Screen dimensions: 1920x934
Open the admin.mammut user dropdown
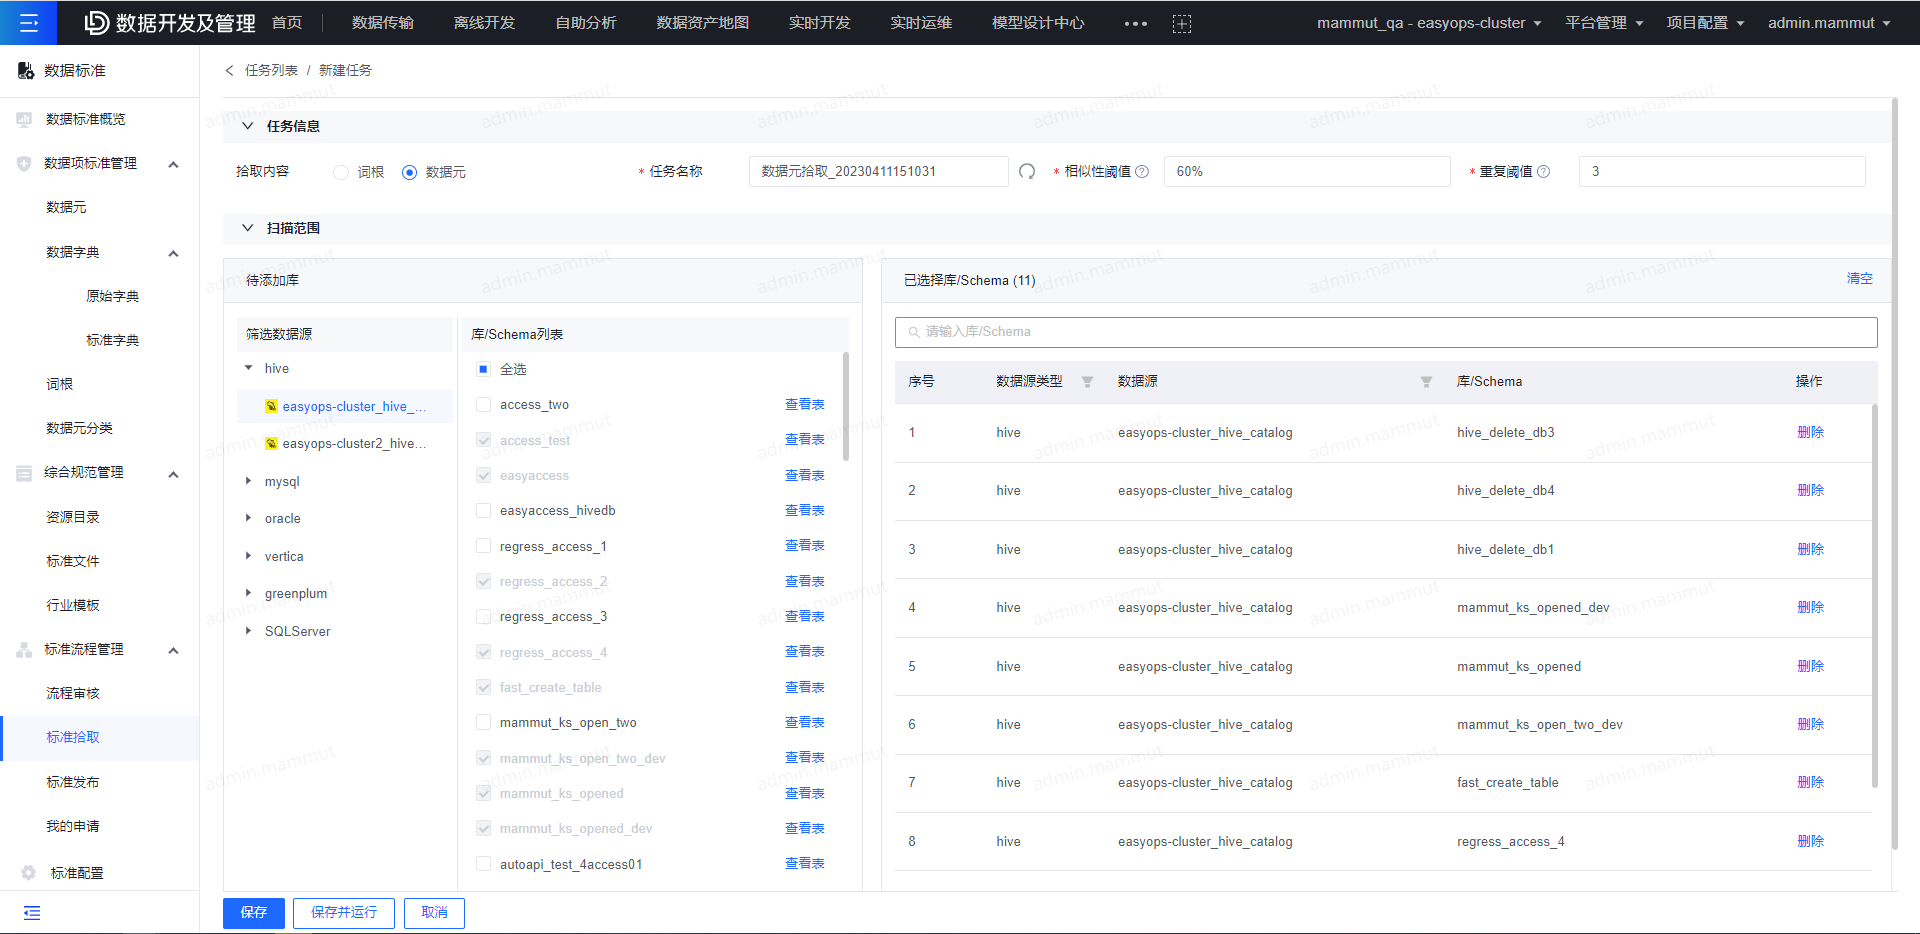tap(1829, 23)
